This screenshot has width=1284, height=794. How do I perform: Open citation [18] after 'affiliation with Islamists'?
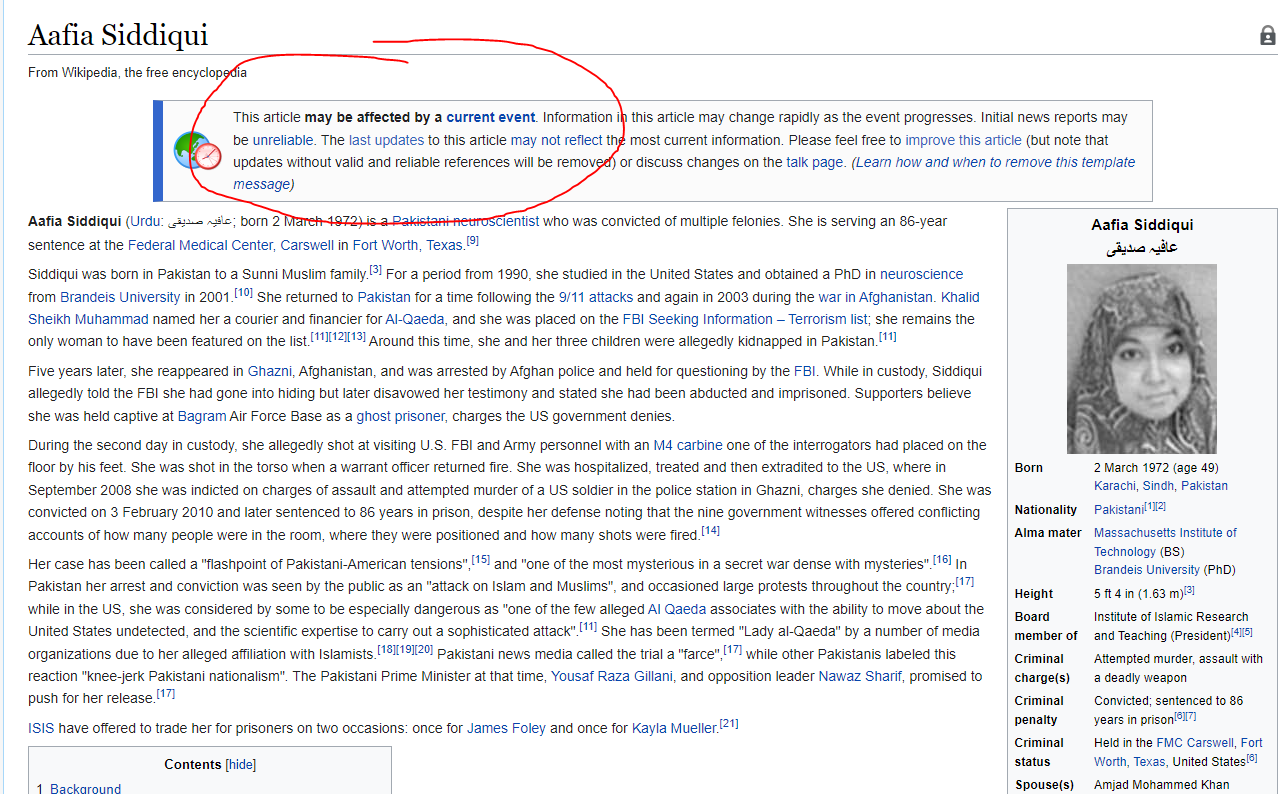click(387, 650)
